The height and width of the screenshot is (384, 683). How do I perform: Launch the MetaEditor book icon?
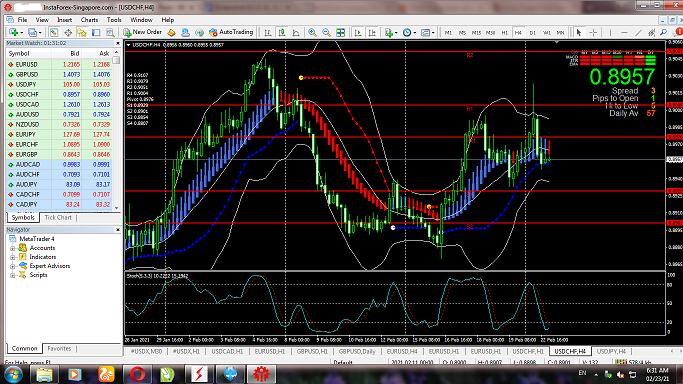pyautogui.click(x=171, y=32)
